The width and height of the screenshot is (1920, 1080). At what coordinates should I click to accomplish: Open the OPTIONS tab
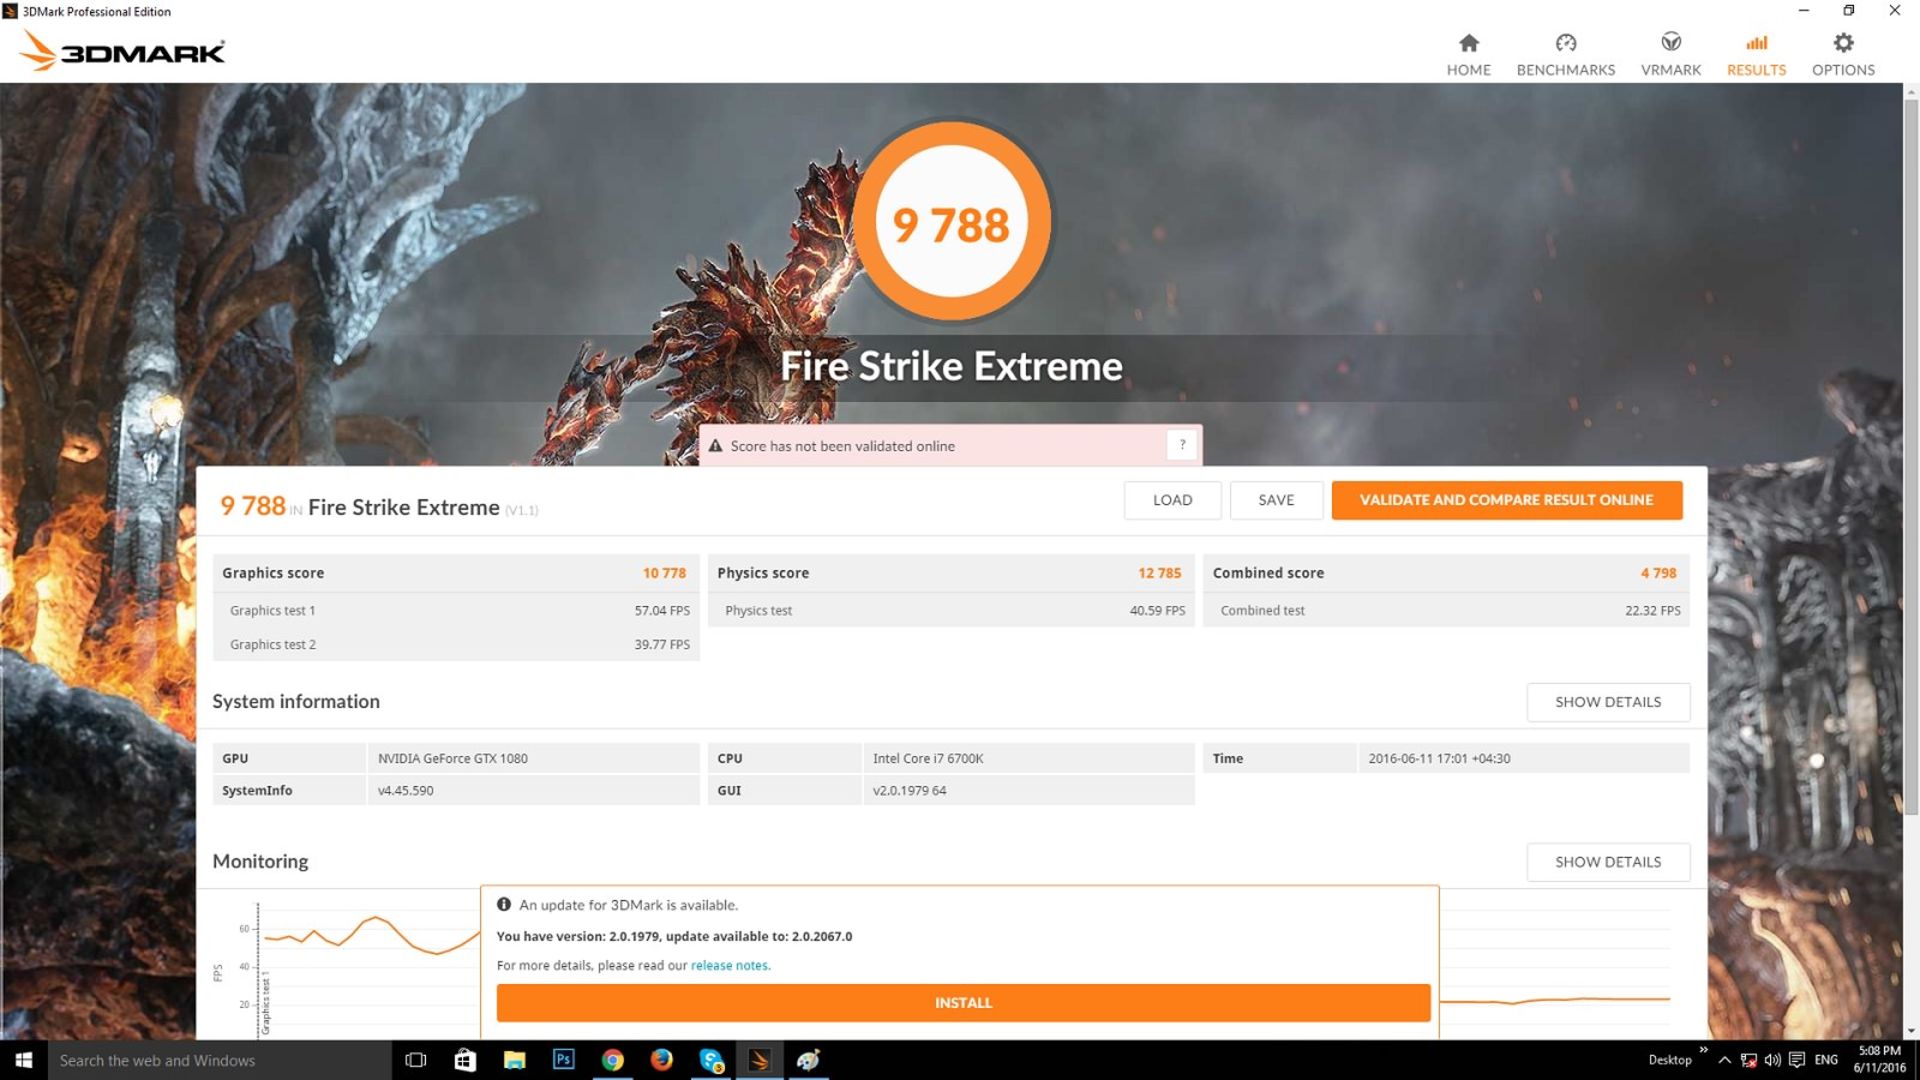(1843, 55)
